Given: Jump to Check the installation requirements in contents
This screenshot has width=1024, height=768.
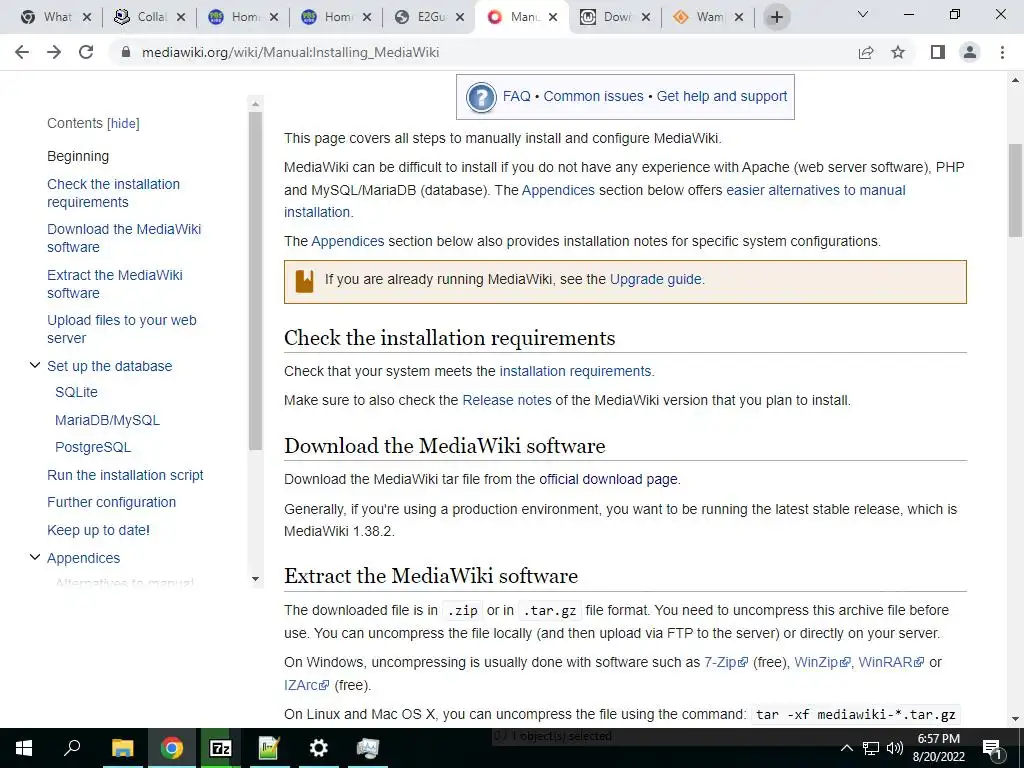Looking at the screenshot, I should 113,193.
